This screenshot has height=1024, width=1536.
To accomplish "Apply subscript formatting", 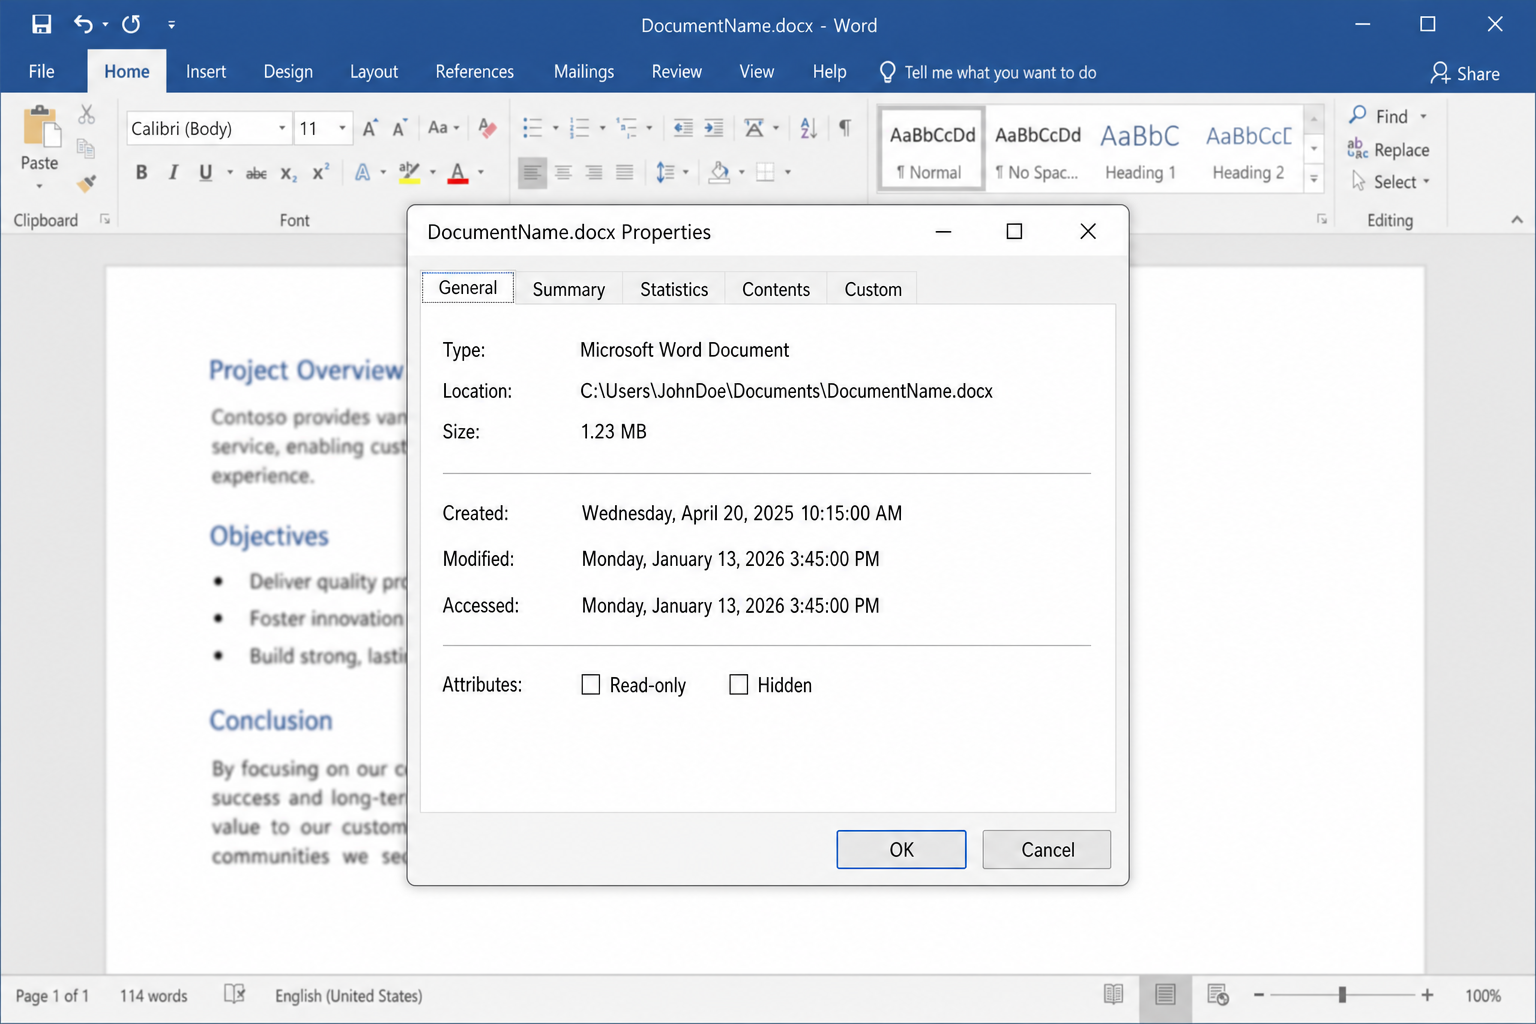I will coord(288,173).
